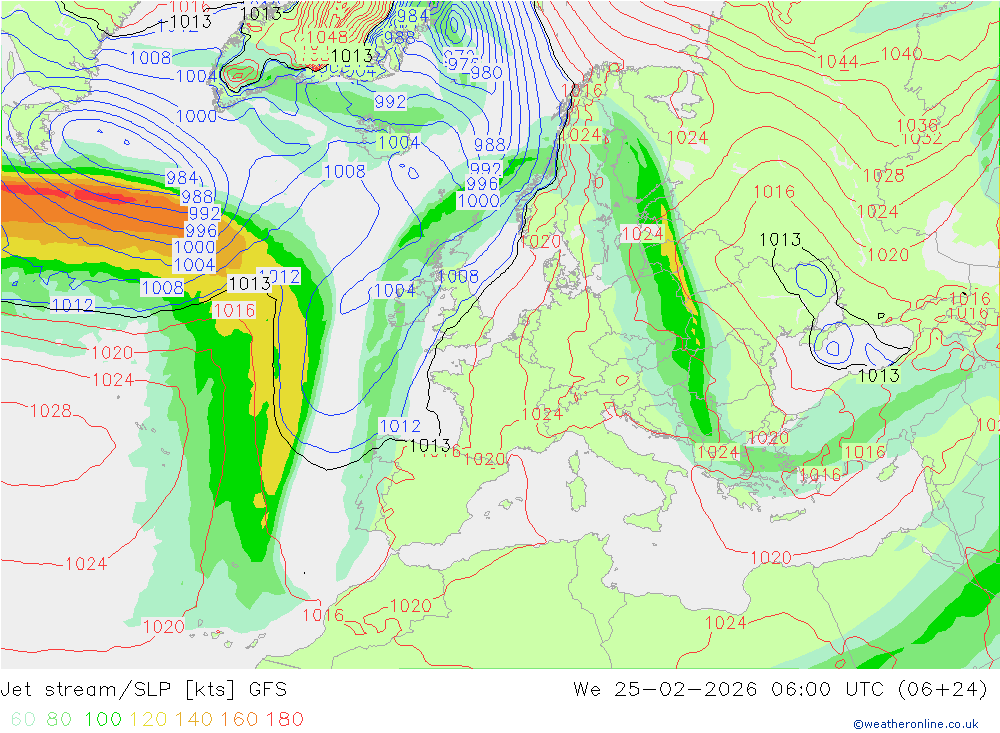
Task: Click the 160 kts legend value
Action: click(x=239, y=719)
